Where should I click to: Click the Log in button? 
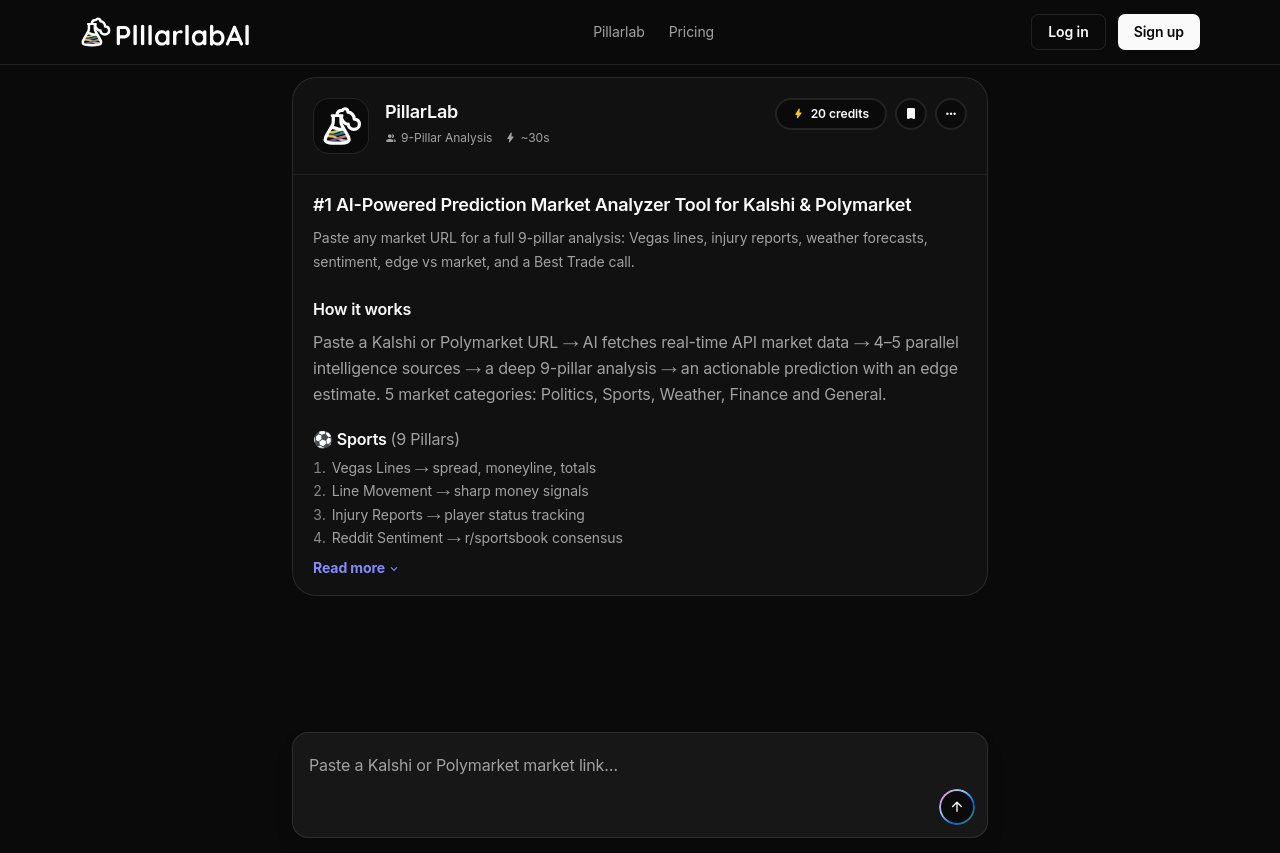tap(1068, 32)
